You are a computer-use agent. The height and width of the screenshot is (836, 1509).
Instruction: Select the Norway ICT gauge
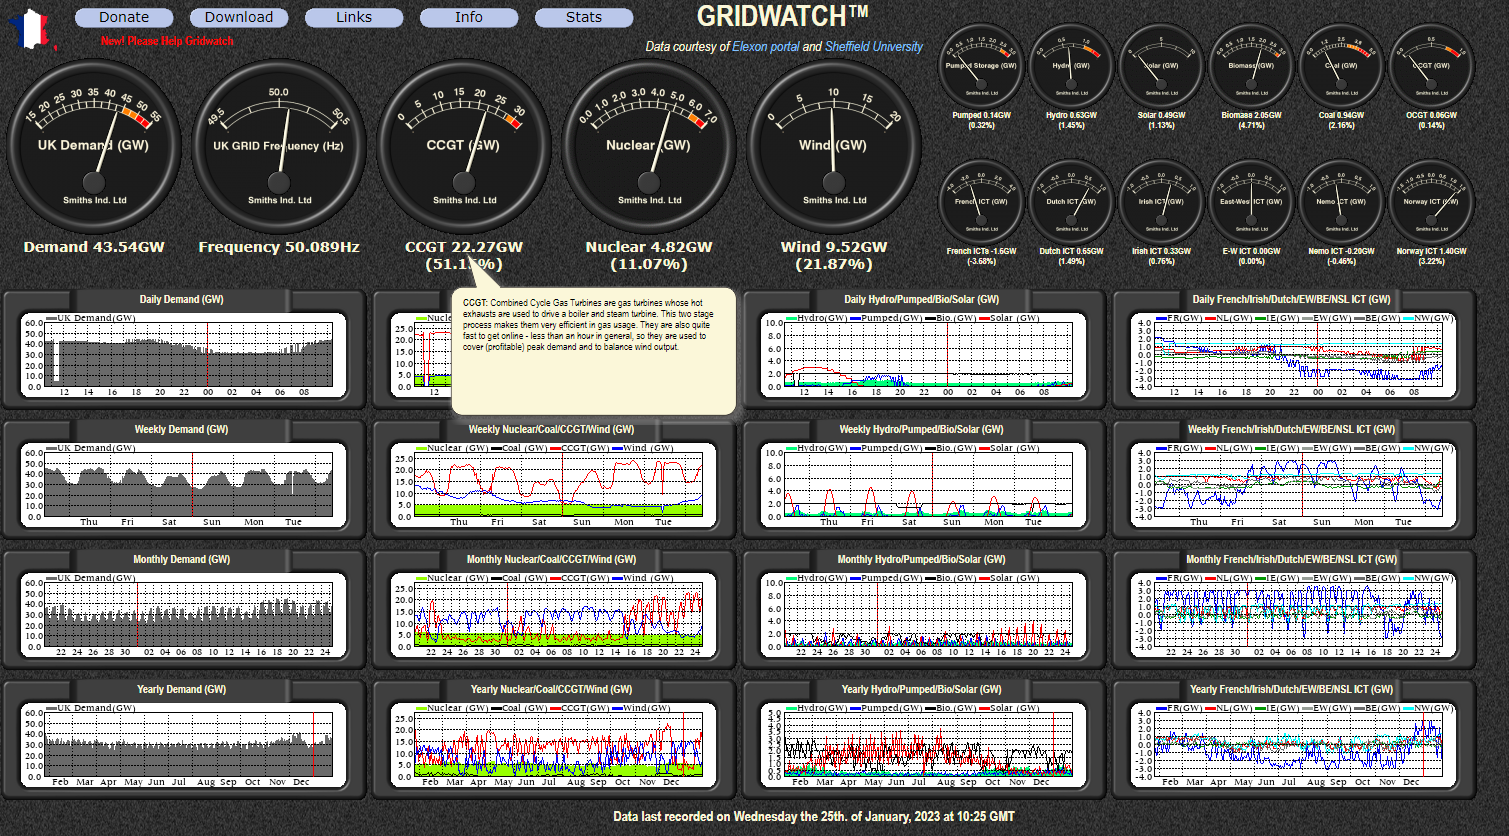(1432, 201)
